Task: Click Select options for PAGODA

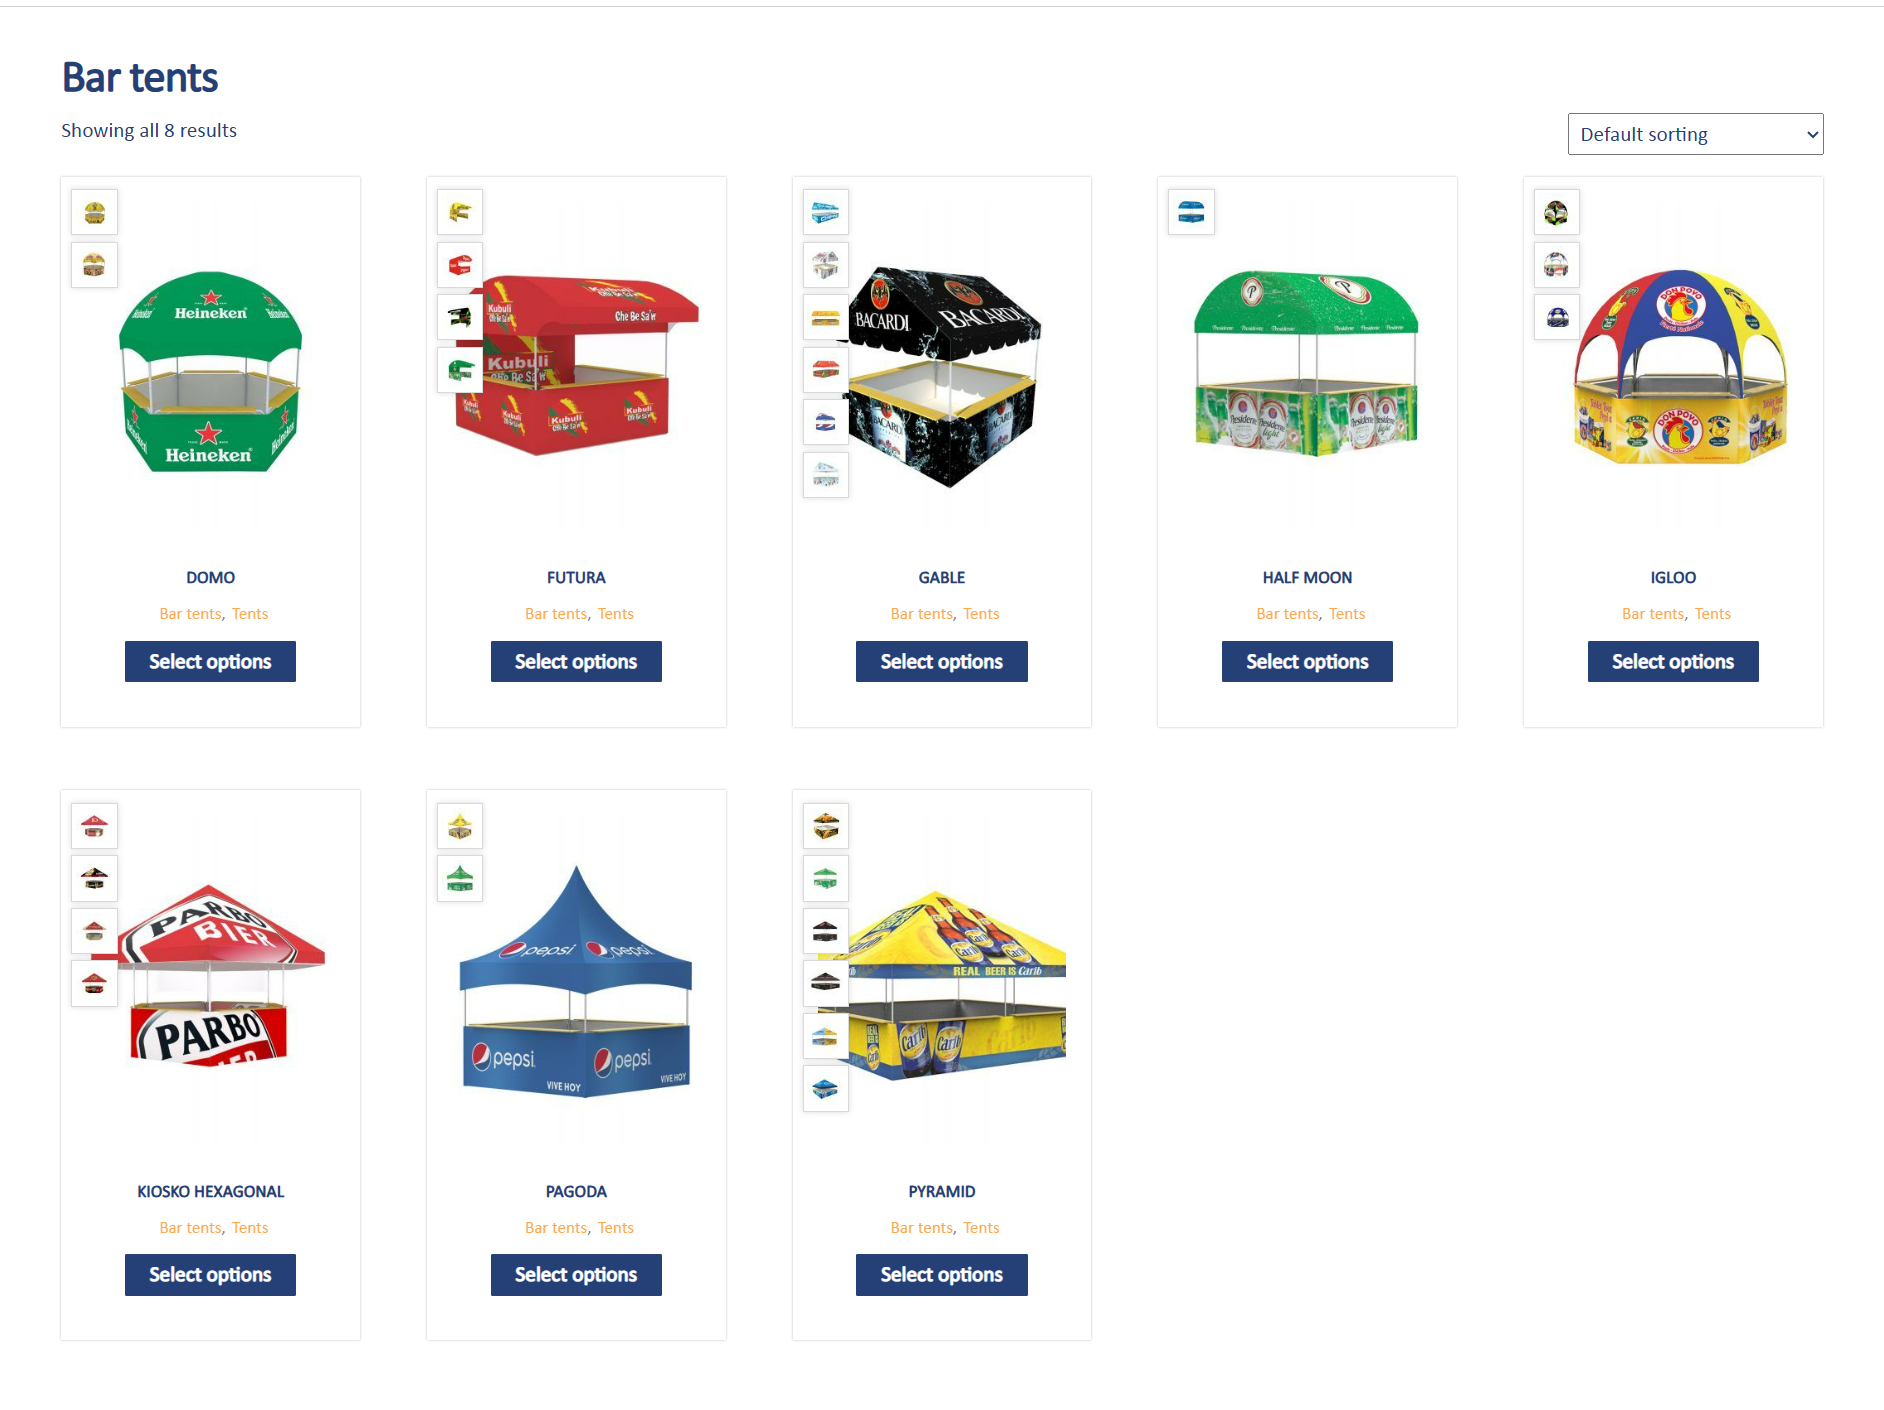Action: (x=576, y=1275)
